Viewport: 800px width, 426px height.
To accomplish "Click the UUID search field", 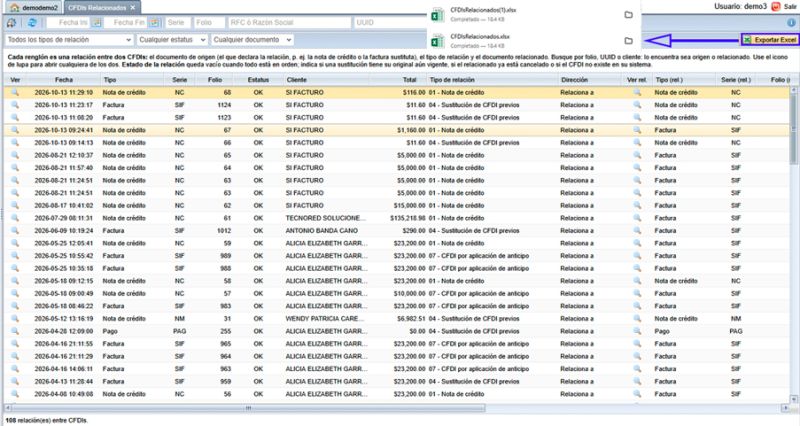I will (x=389, y=22).
